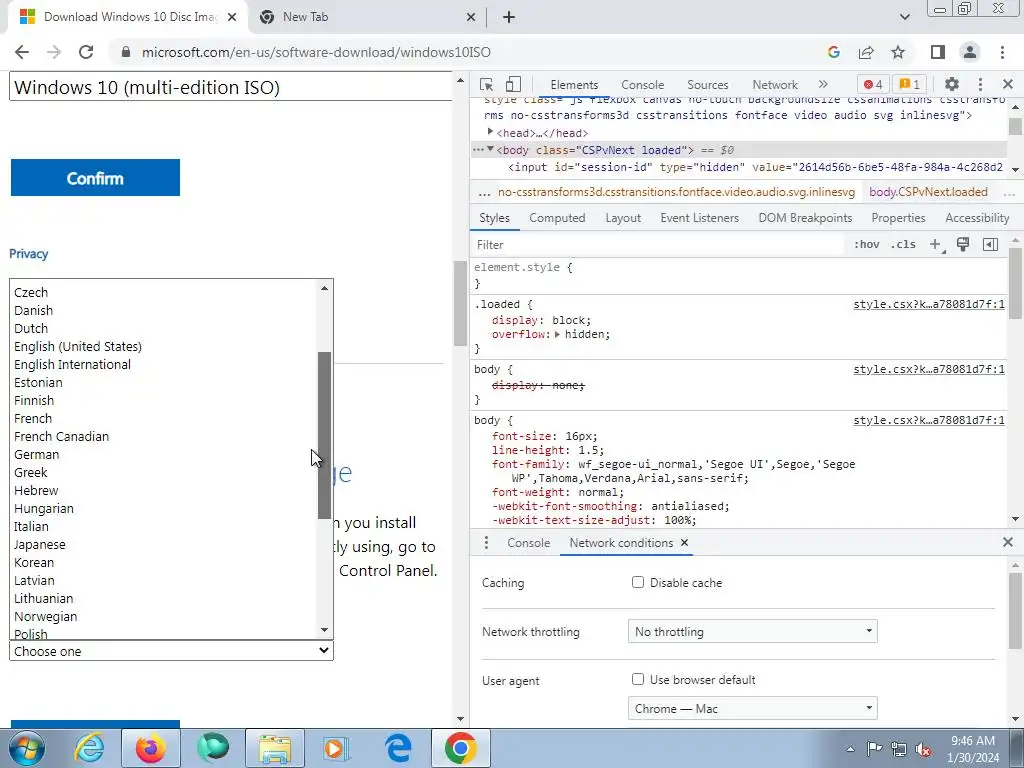Close the Network conditions drawer tab
Viewport: 1024px width, 768px height.
click(x=684, y=543)
